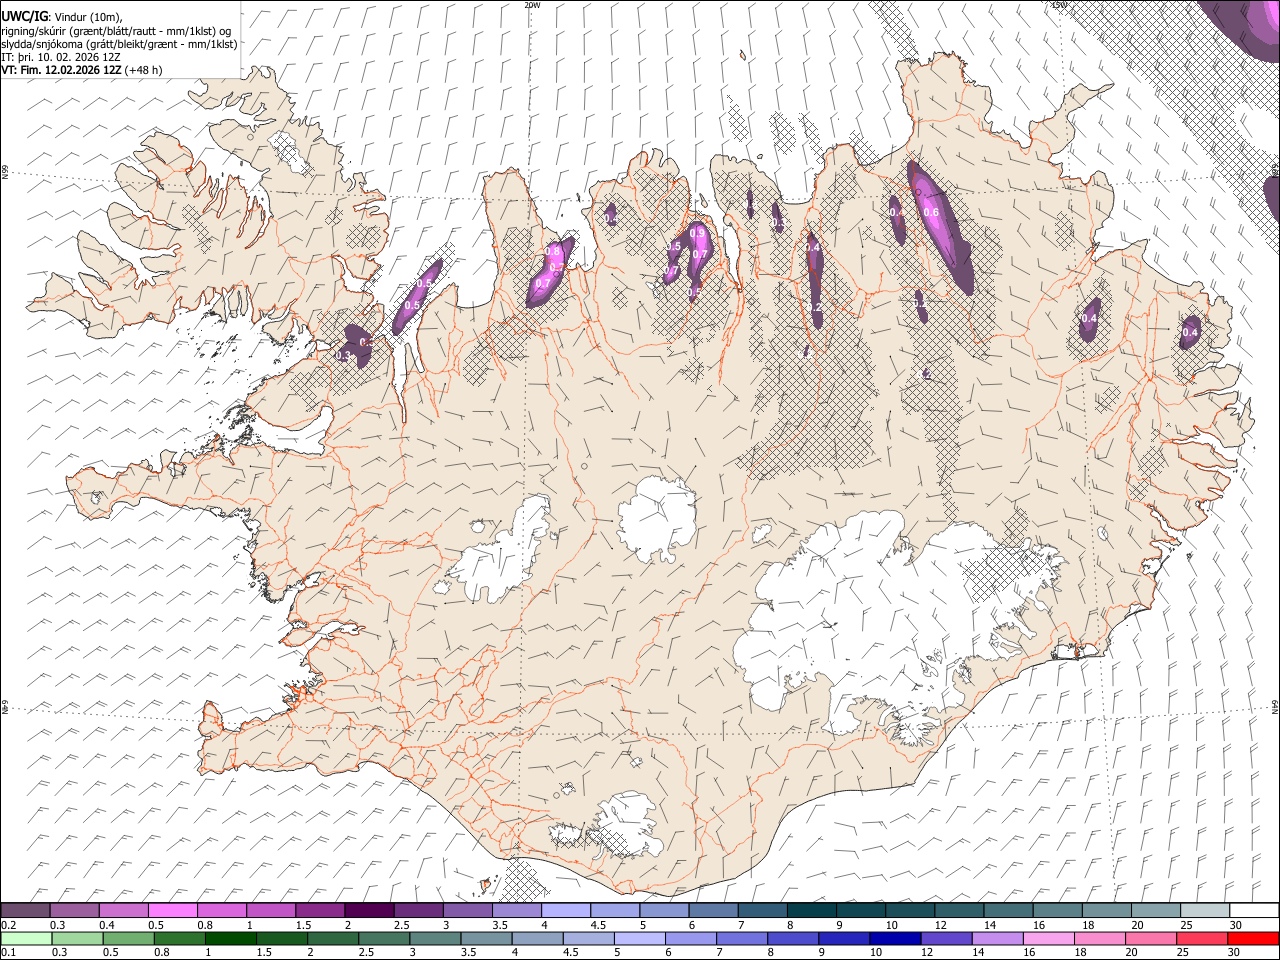The image size is (1280, 960).
Task: Select the pale grey 25–30 swatch in the upper legend row
Action: [1204, 911]
